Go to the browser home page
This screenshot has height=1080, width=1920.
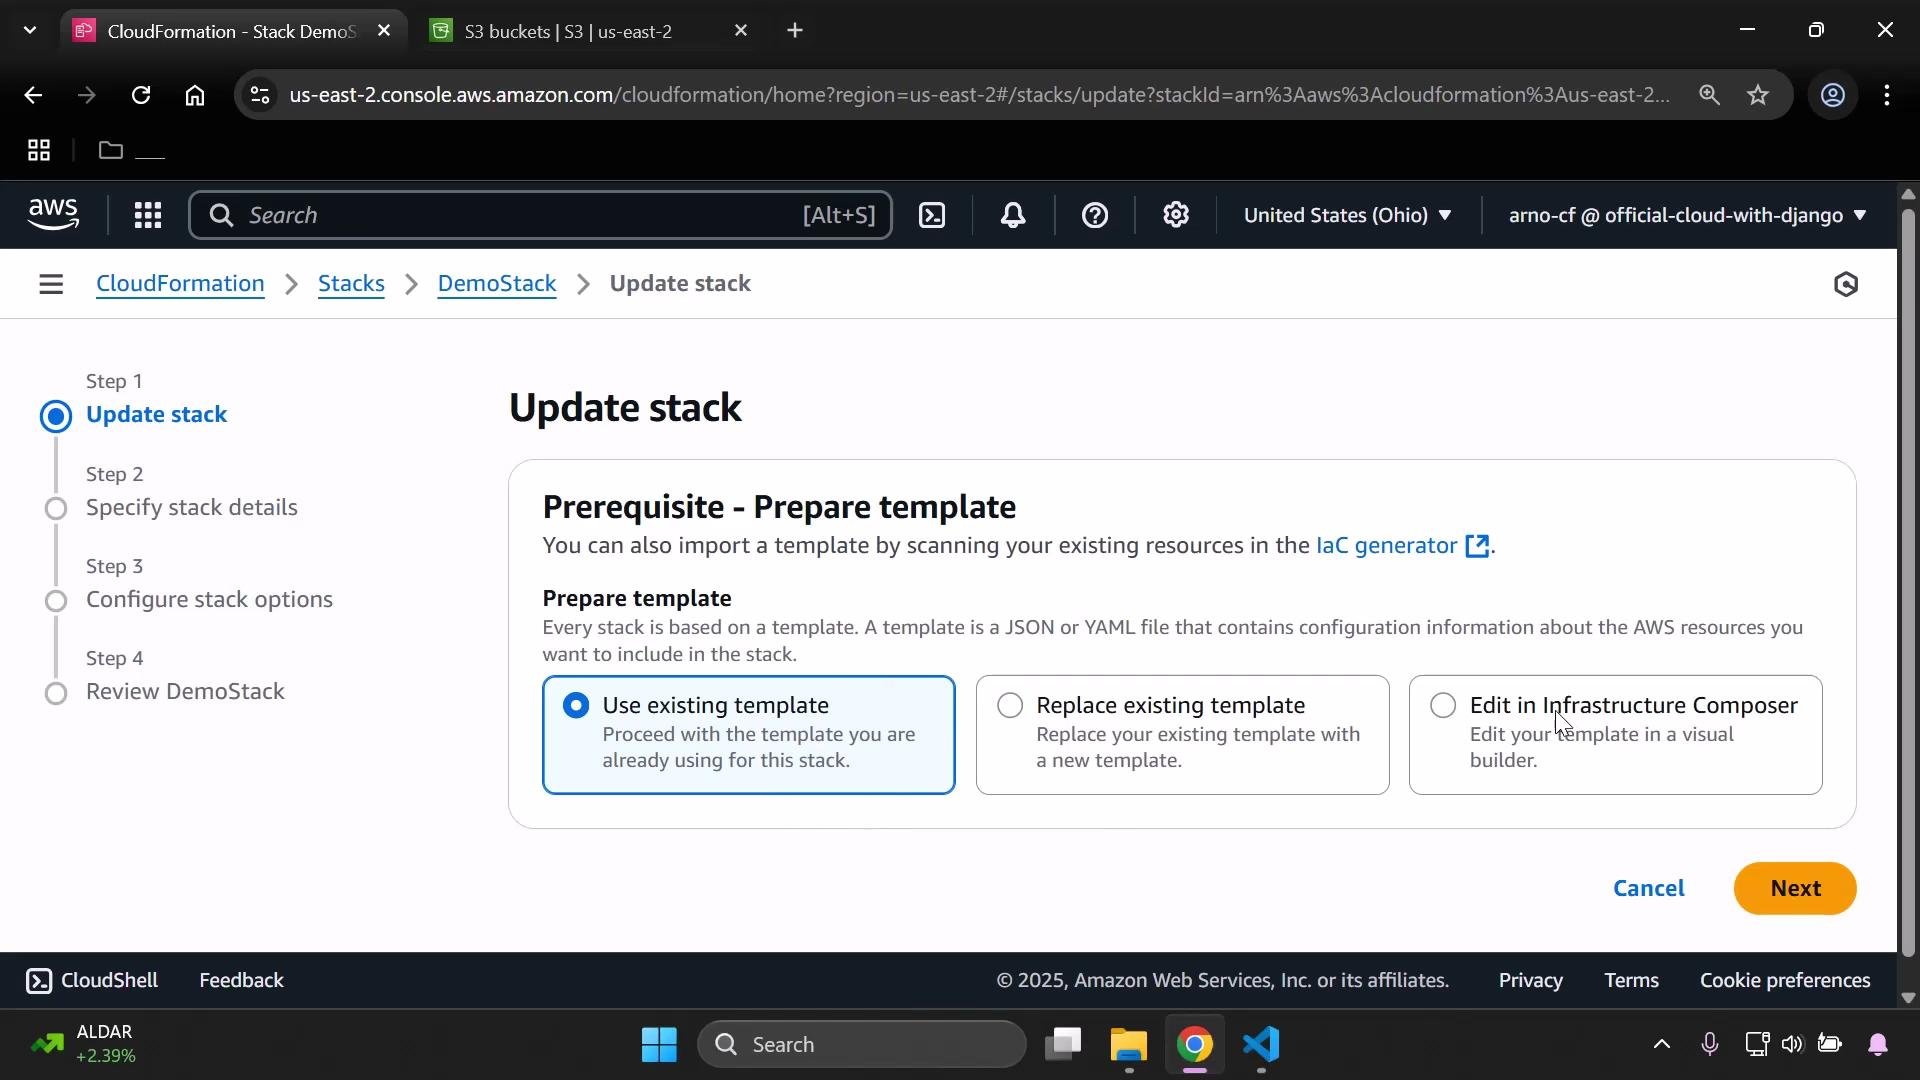(x=195, y=95)
